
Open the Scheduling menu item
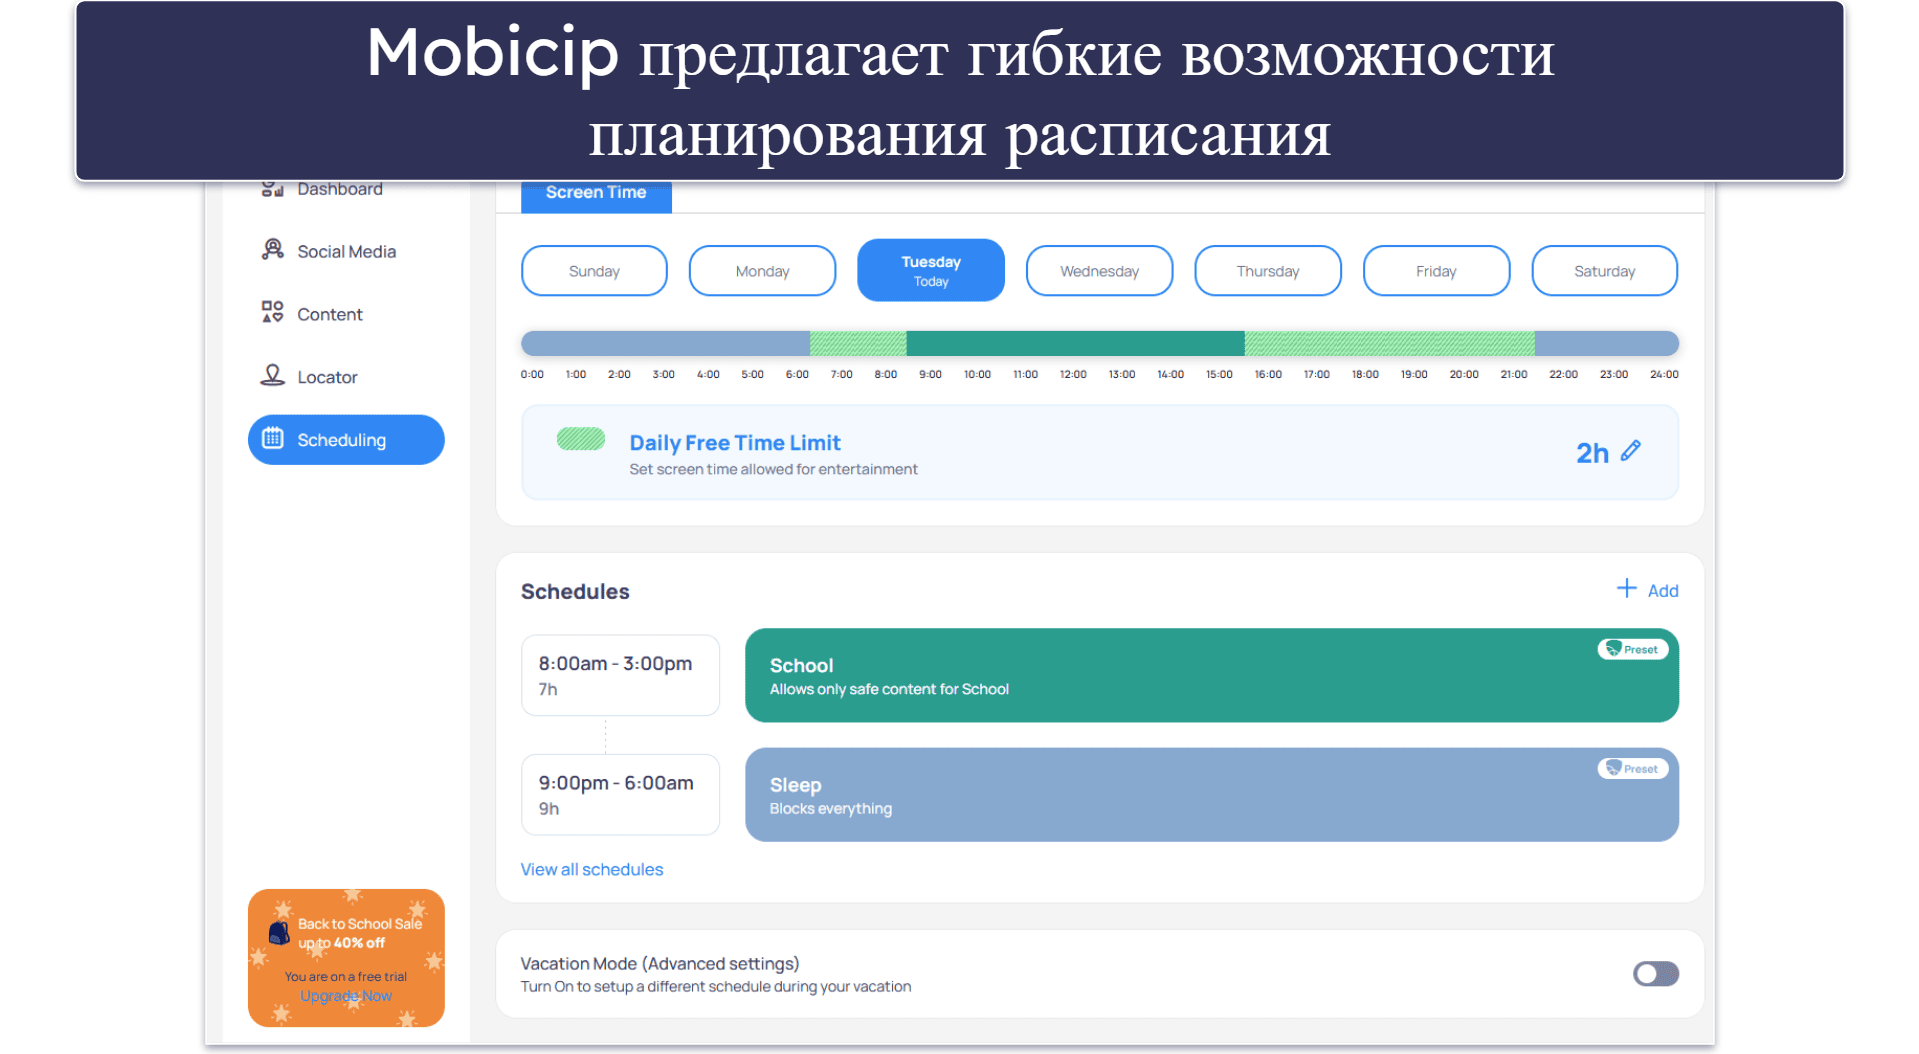[x=346, y=440]
